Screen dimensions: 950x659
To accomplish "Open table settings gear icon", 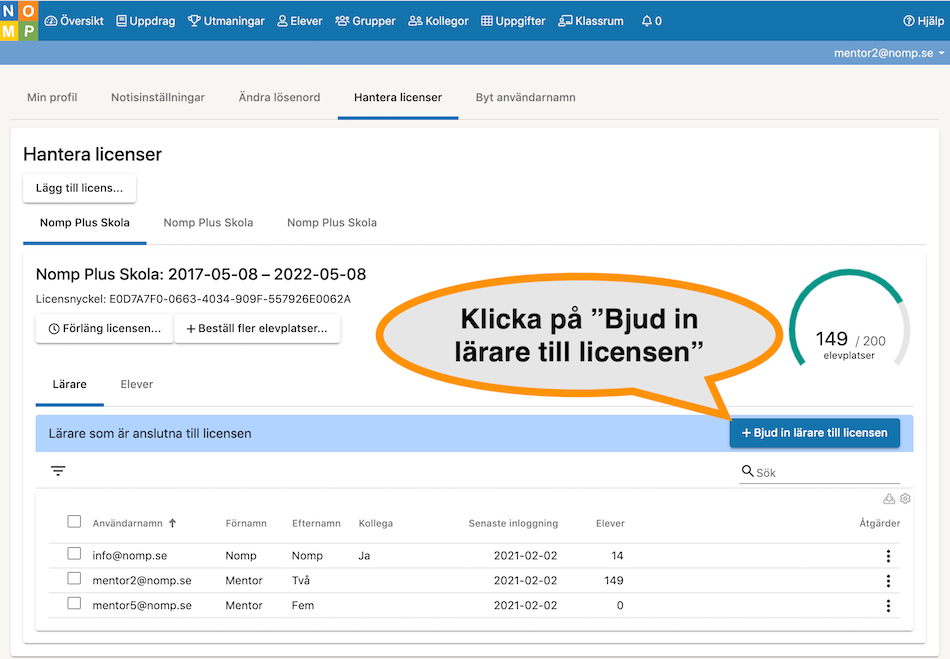I will (x=905, y=498).
